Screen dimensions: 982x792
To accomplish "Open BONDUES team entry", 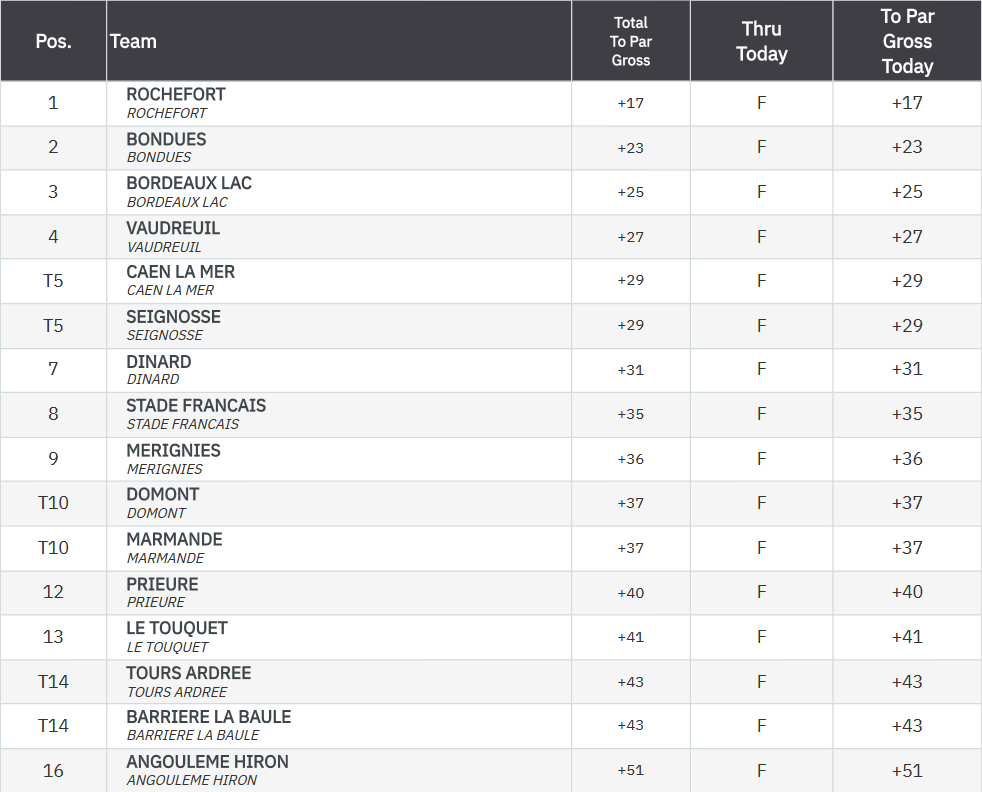I will click(x=166, y=139).
